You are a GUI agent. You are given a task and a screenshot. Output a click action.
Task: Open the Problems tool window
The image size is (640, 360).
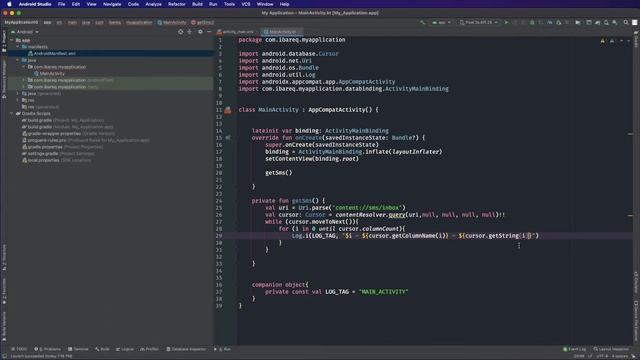coord(48,349)
